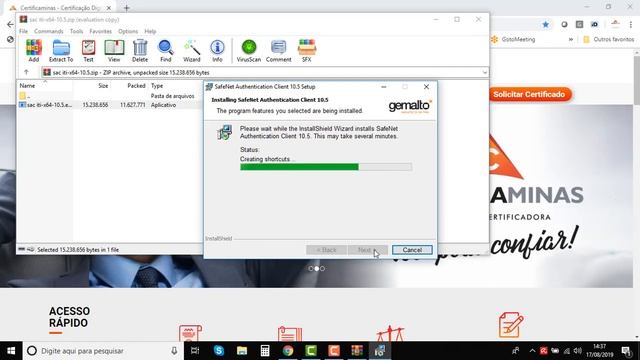Viewport: 640px width, 360px height.
Task: Open Chrome three-dot menu
Action: click(631, 24)
